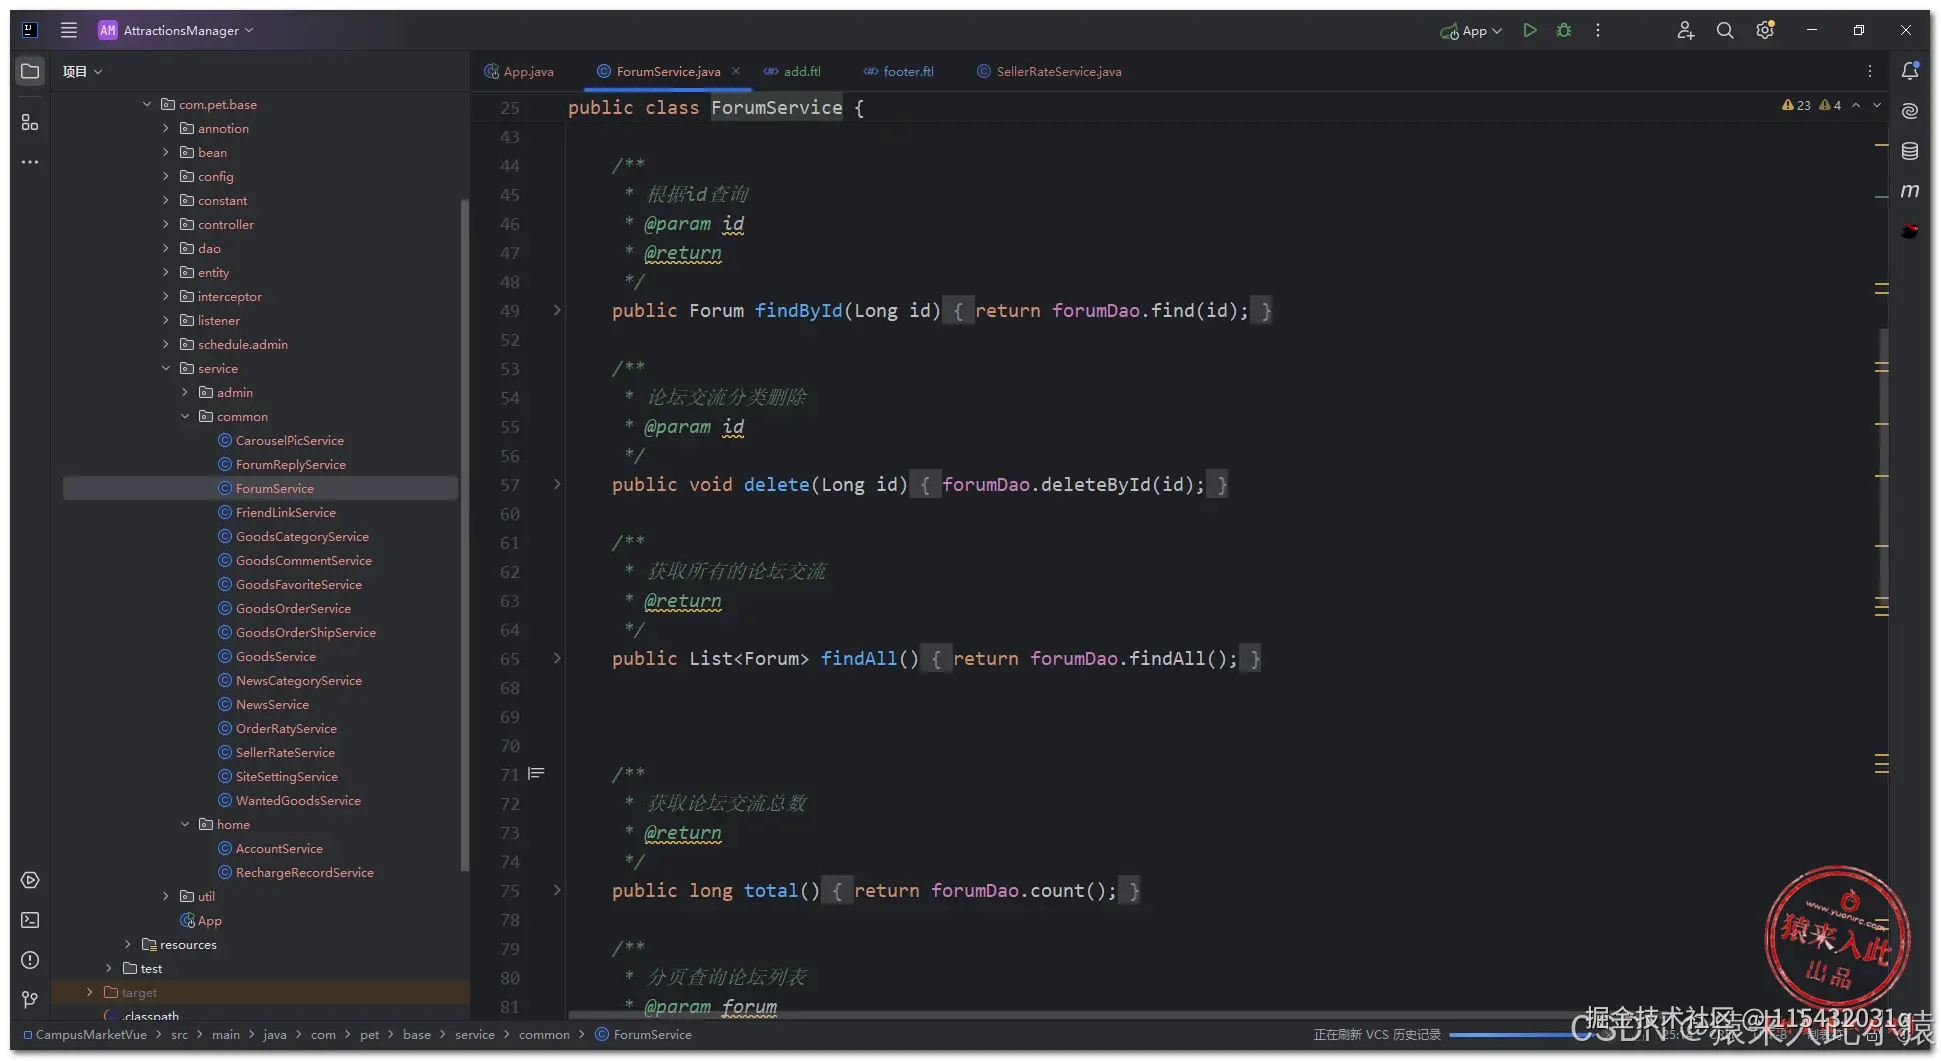The height and width of the screenshot is (1061, 1941).
Task: Click the editor vertical scrollbar
Action: click(x=1884, y=465)
